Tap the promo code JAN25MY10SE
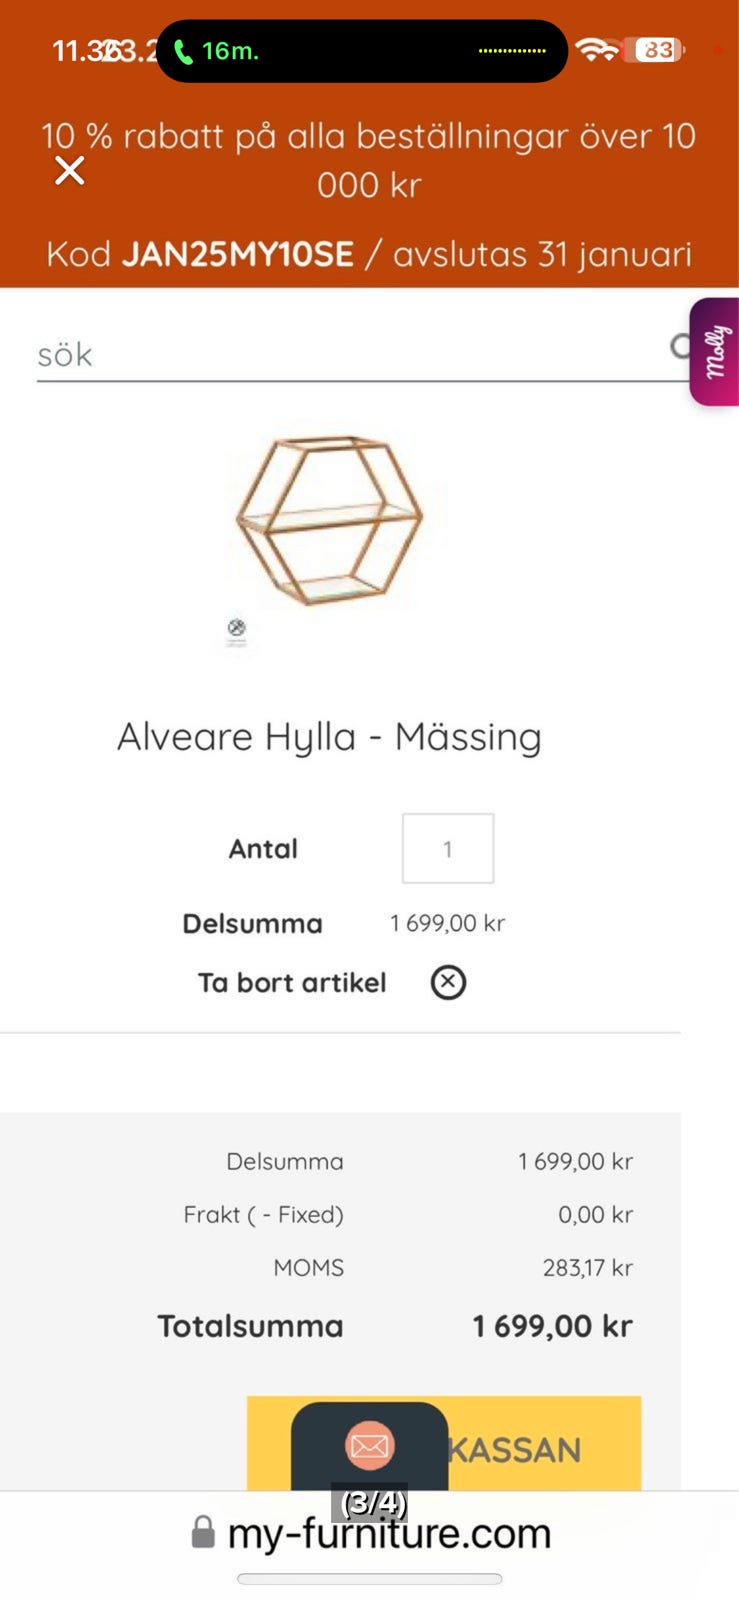The height and width of the screenshot is (1600, 739). coord(238,254)
